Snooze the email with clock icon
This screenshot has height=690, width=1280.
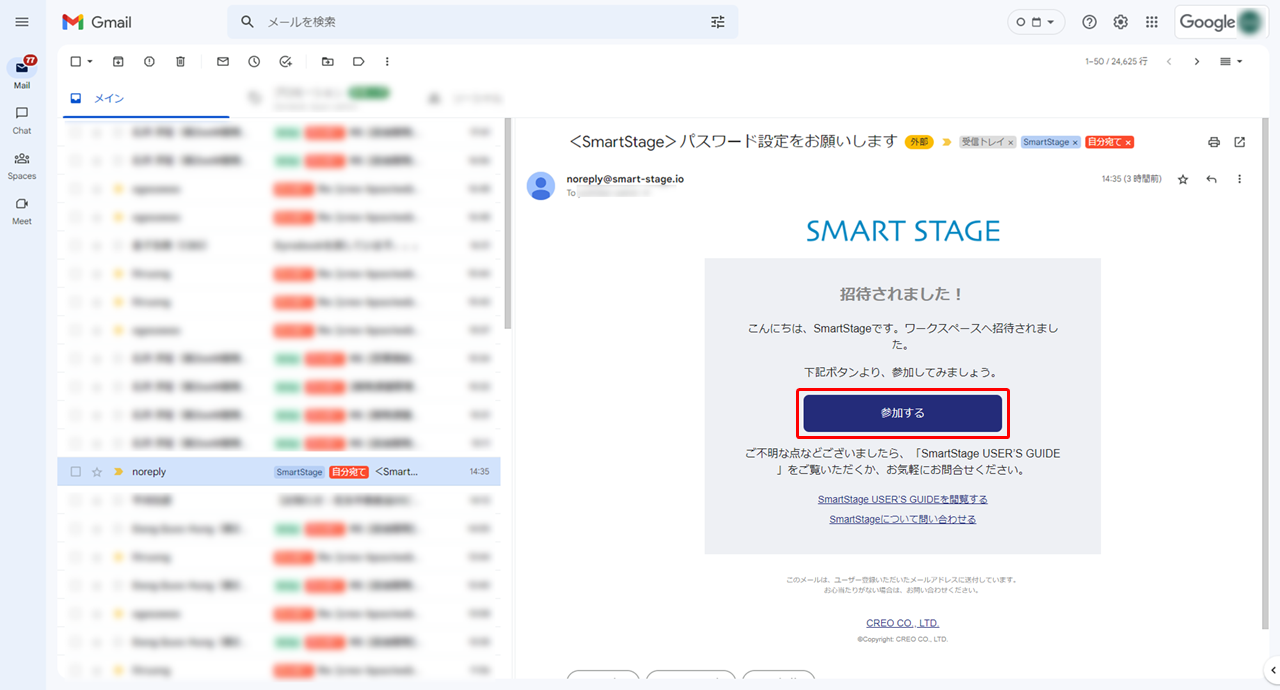pyautogui.click(x=254, y=62)
